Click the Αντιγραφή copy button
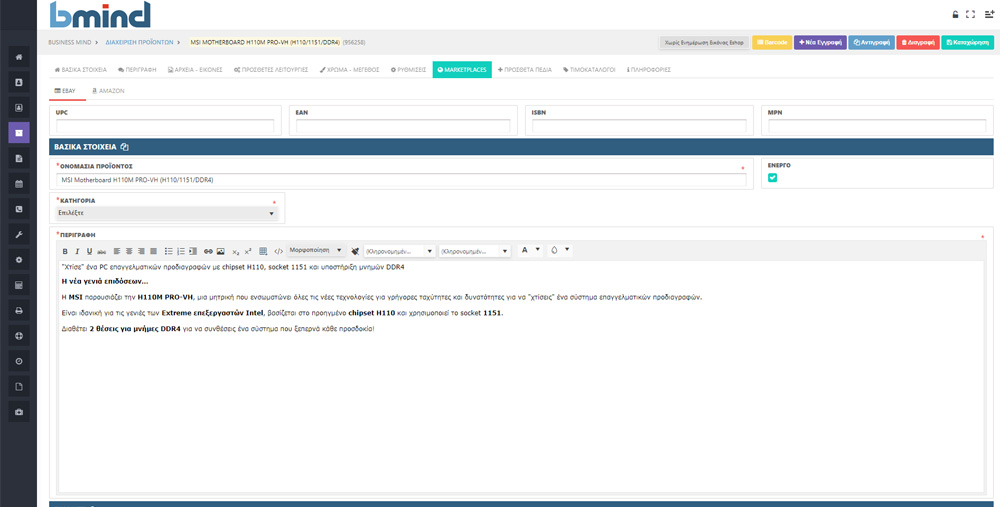Viewport: 1000px width, 507px height. coord(871,43)
